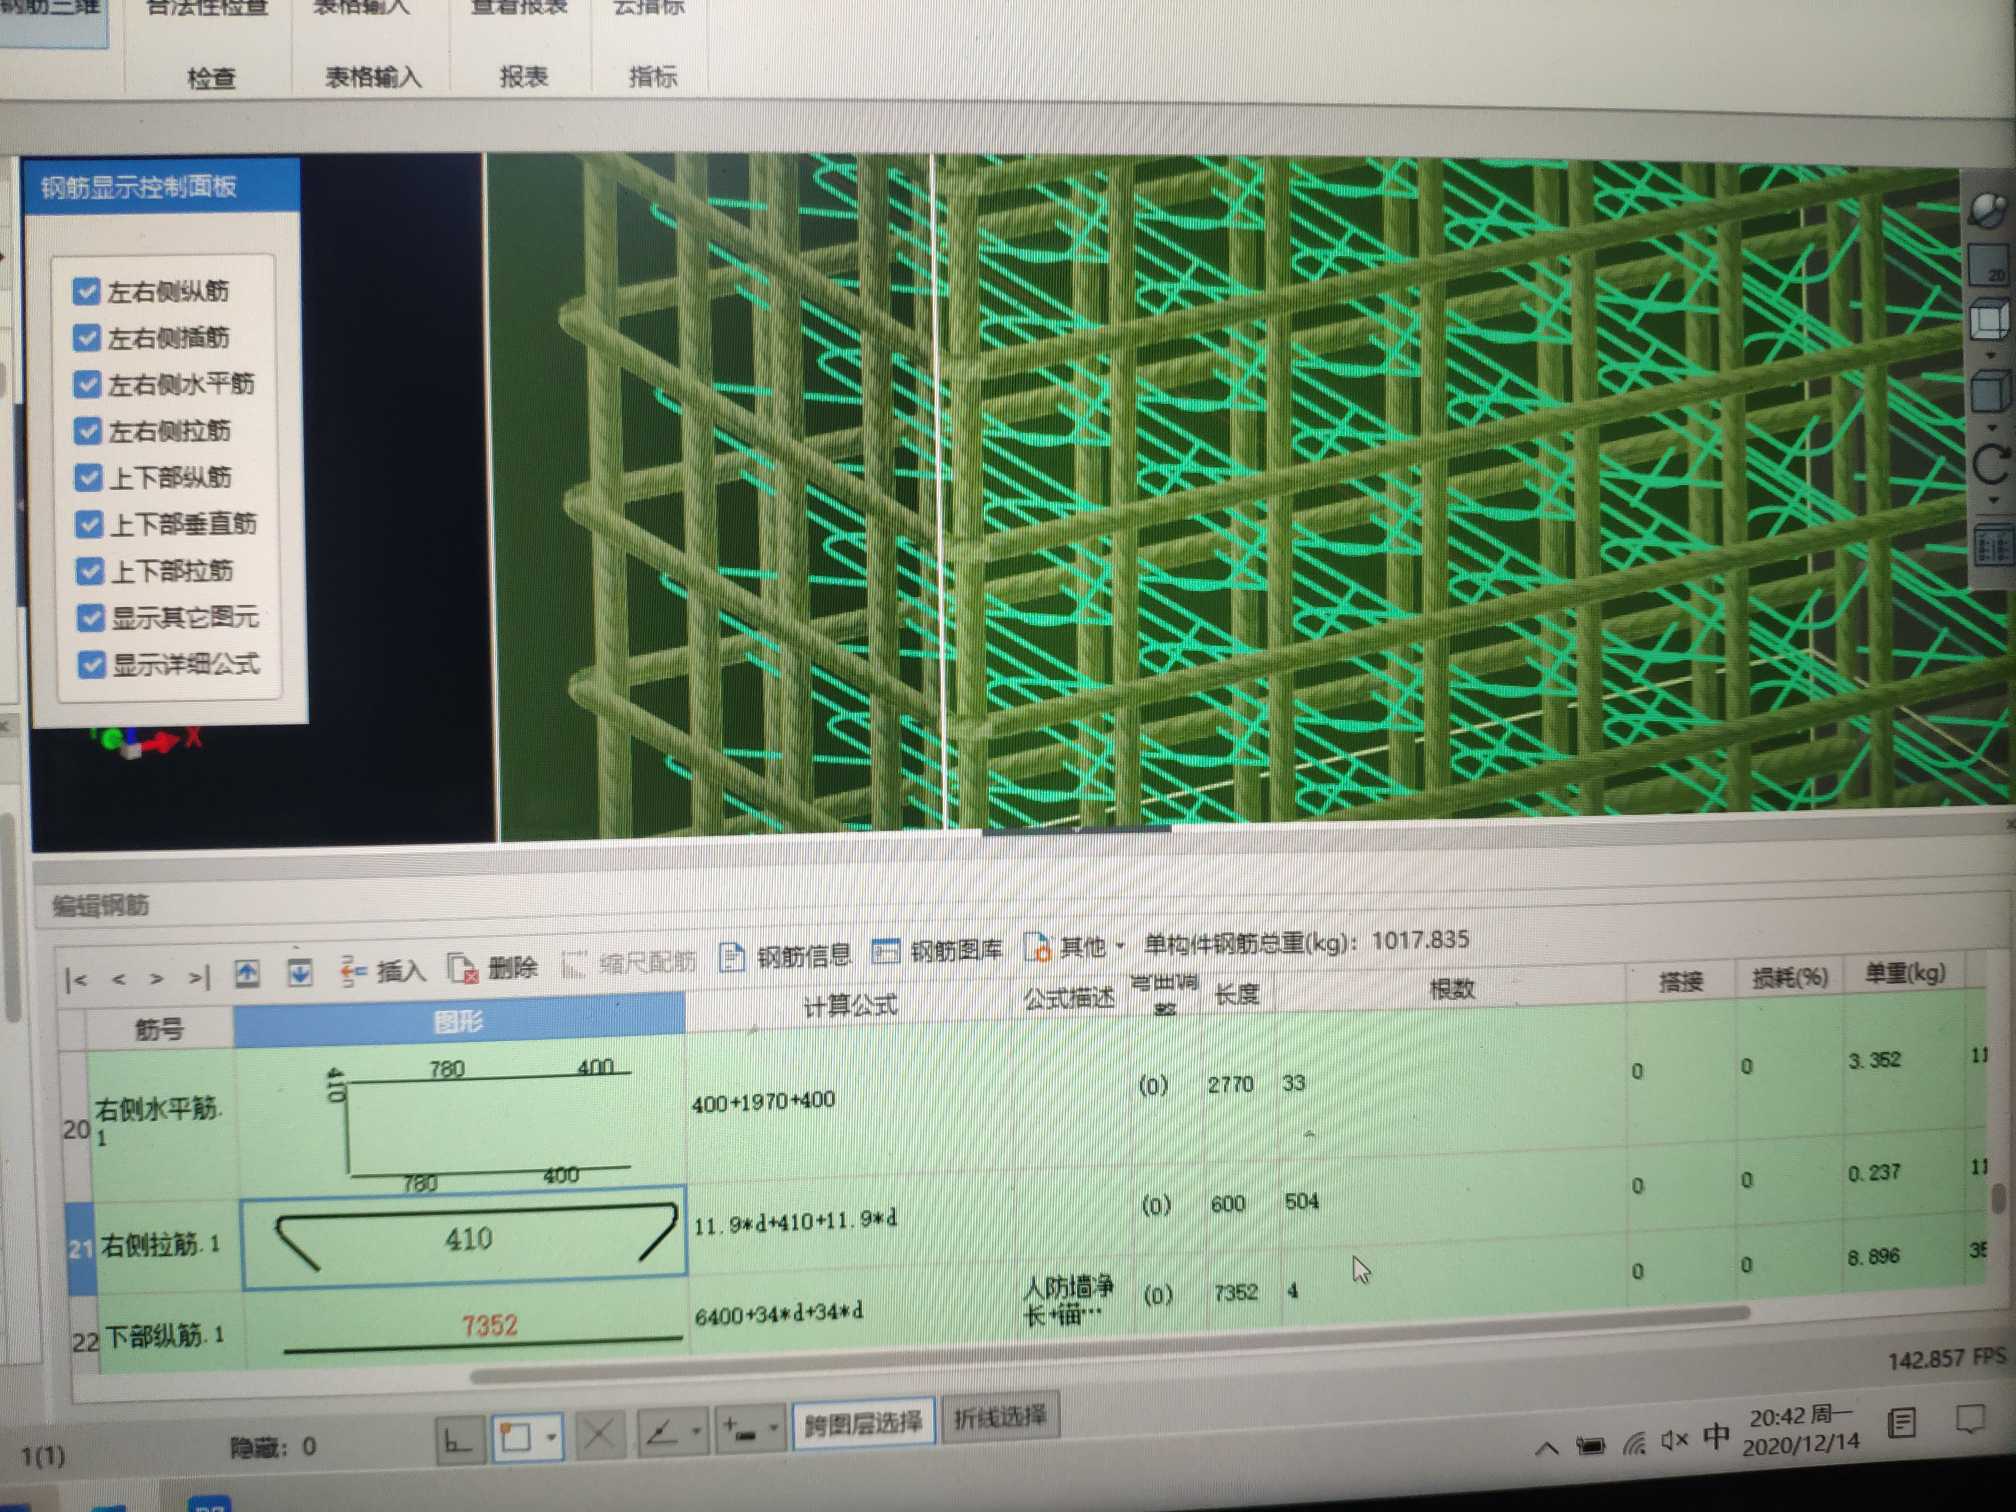Uncheck 左右侧纵筋 checkbox
Screen dimensions: 2016x1512
coord(87,291)
